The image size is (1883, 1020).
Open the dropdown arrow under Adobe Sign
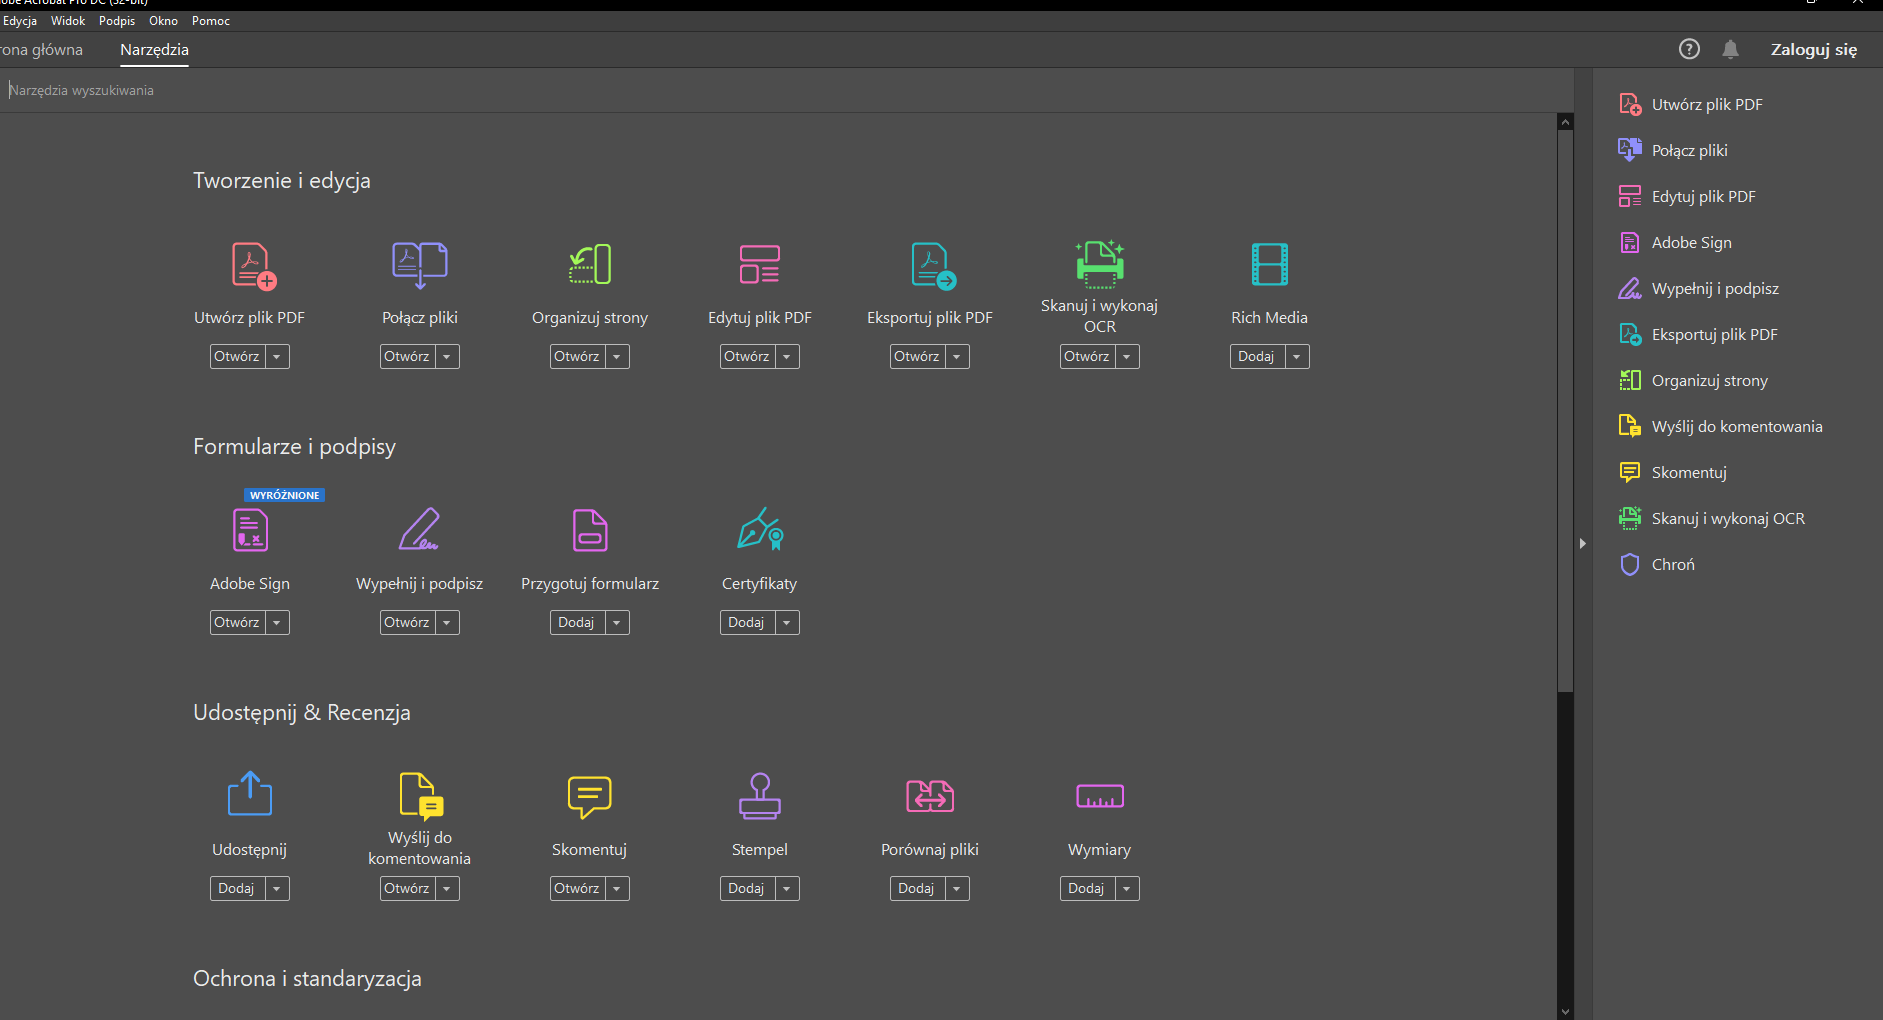point(277,622)
